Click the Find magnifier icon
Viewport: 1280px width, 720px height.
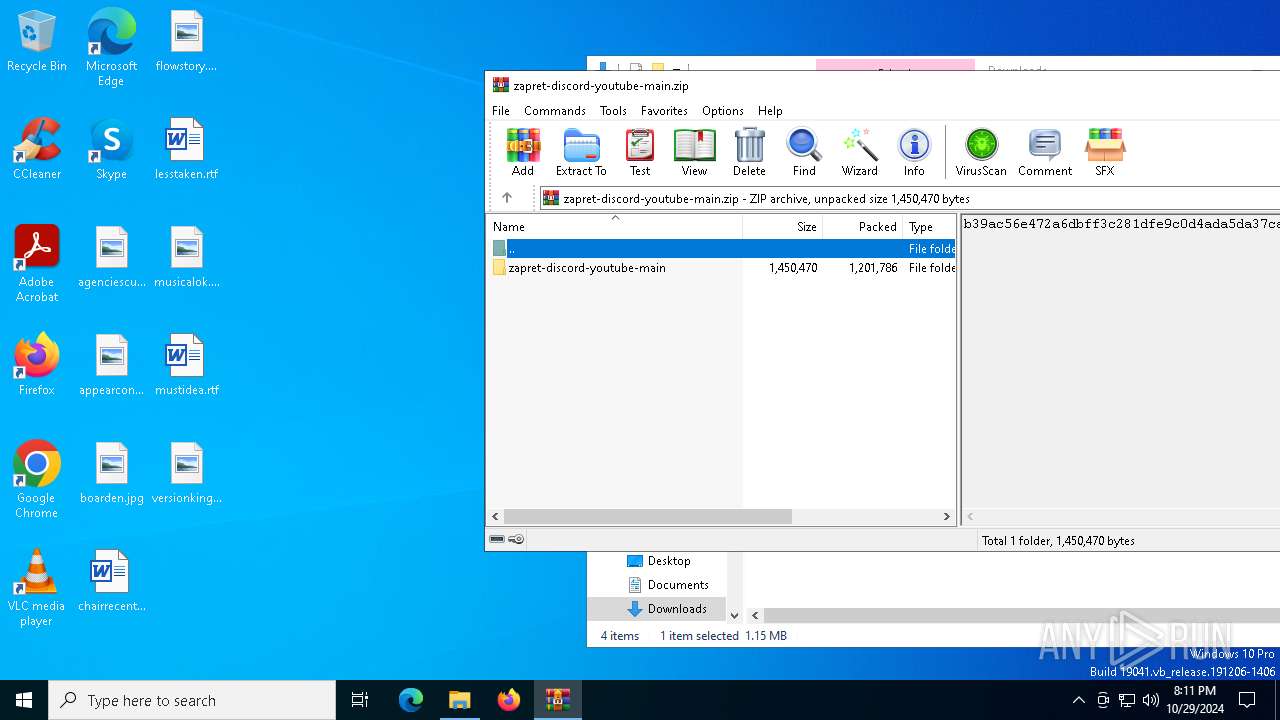804,152
